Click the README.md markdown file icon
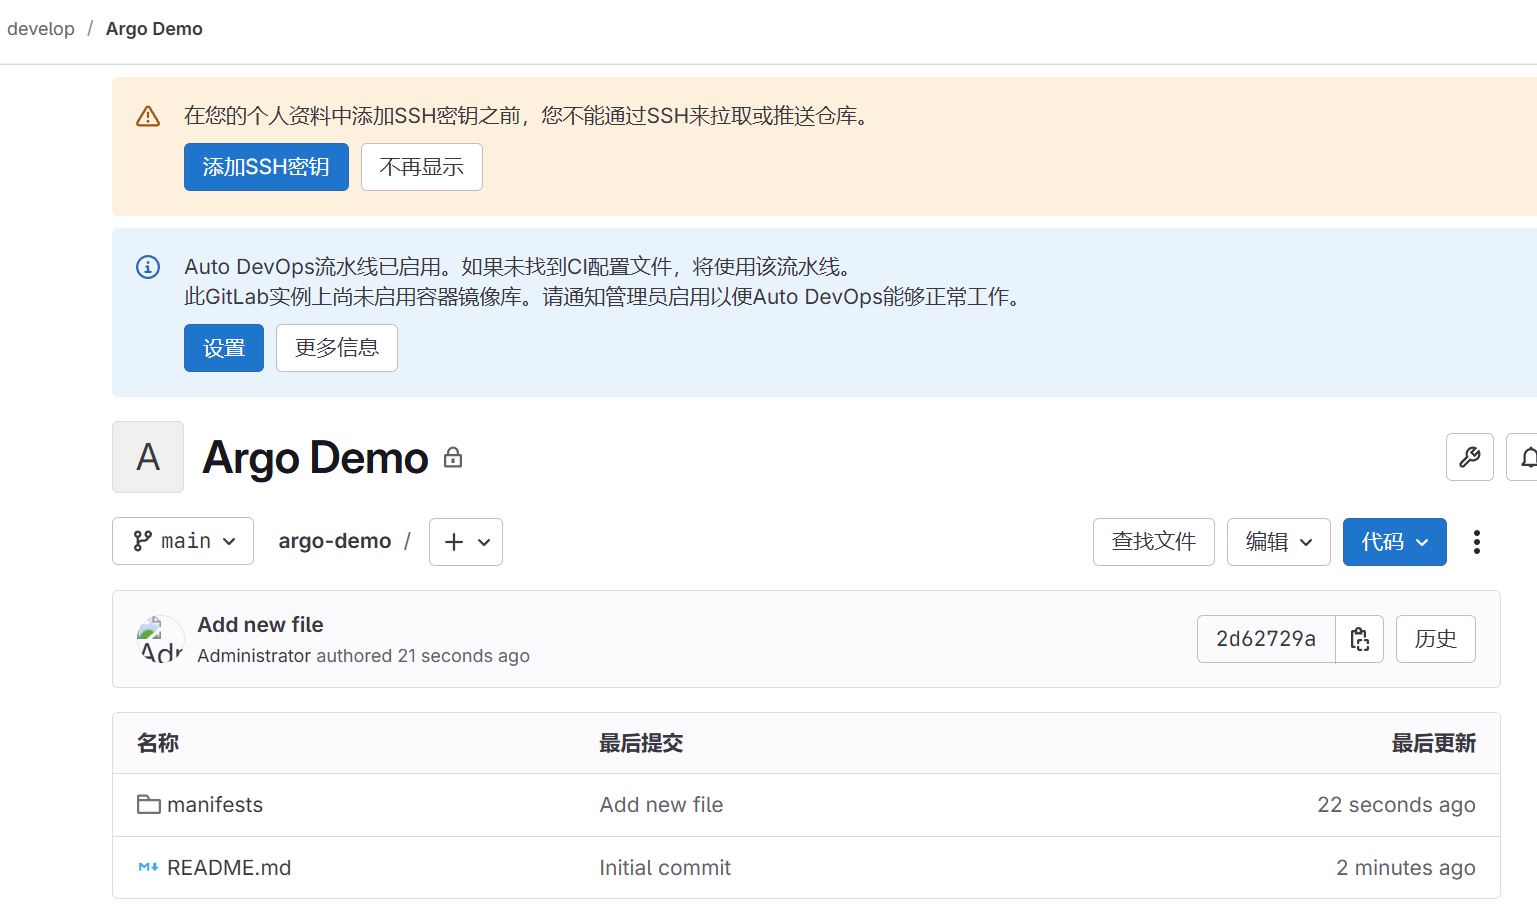Viewport: 1537px width, 921px height. coord(148,867)
